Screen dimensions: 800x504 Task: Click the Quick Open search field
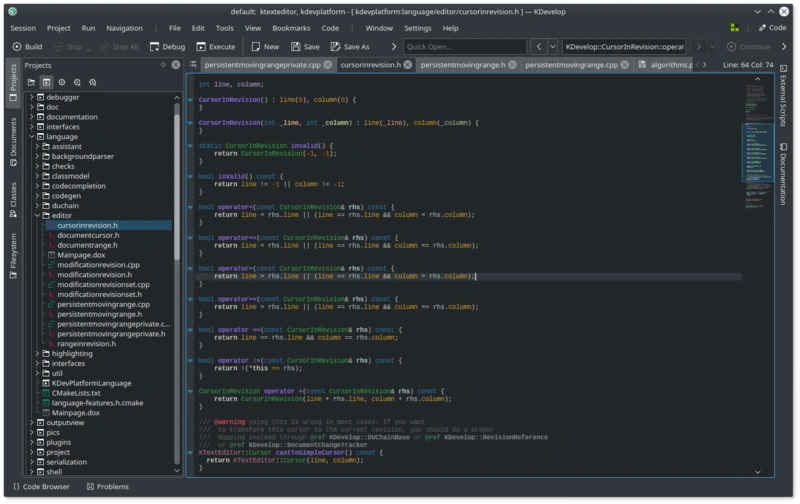463,46
